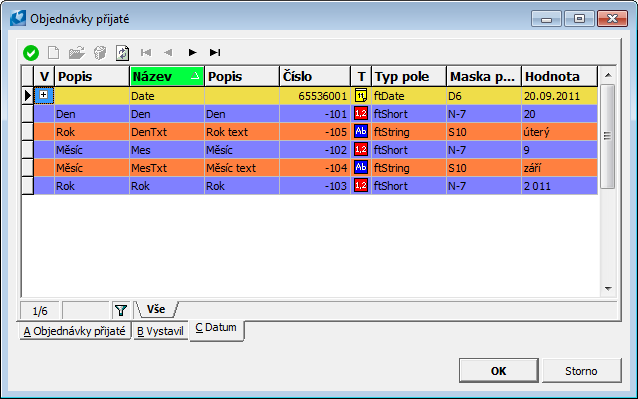638x399 pixels.
Task: Go to previous record arrow
Action: [x=168, y=52]
